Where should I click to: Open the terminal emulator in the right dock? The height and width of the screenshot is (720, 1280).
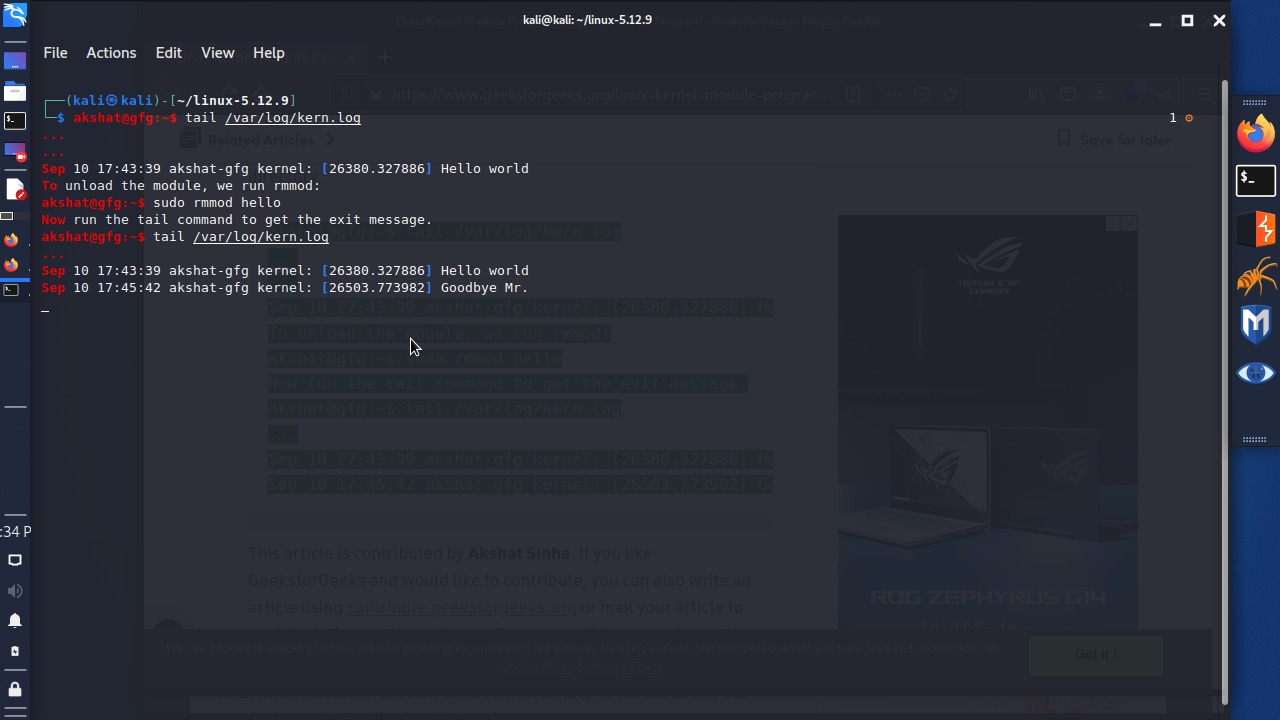(x=1256, y=180)
